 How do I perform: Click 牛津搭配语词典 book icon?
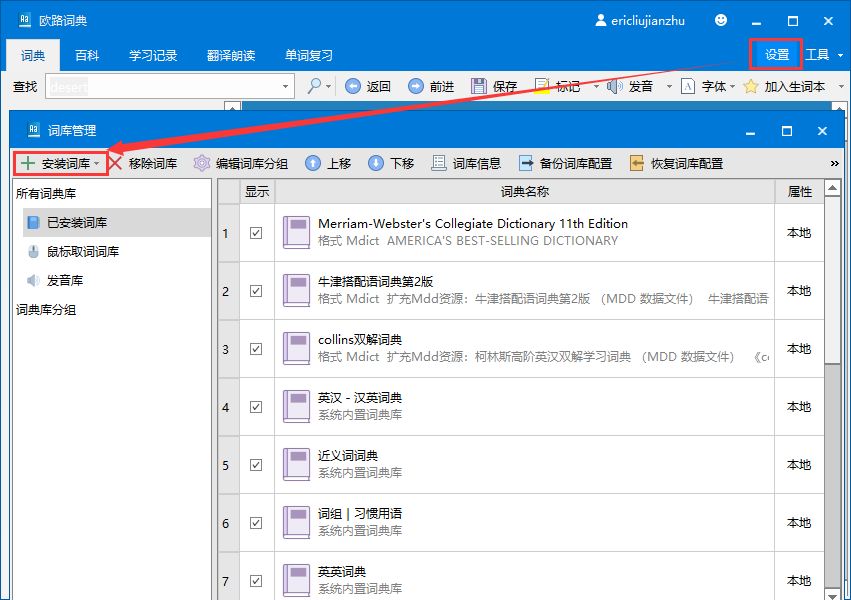pos(296,291)
